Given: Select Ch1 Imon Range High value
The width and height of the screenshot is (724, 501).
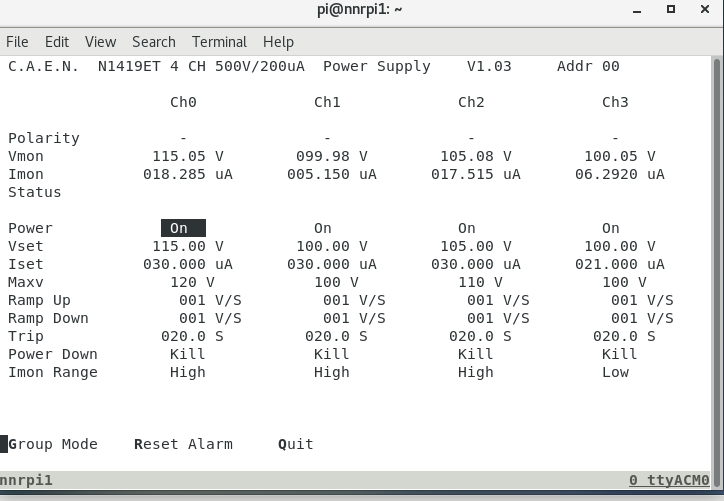Looking at the screenshot, I should pyautogui.click(x=331, y=372).
